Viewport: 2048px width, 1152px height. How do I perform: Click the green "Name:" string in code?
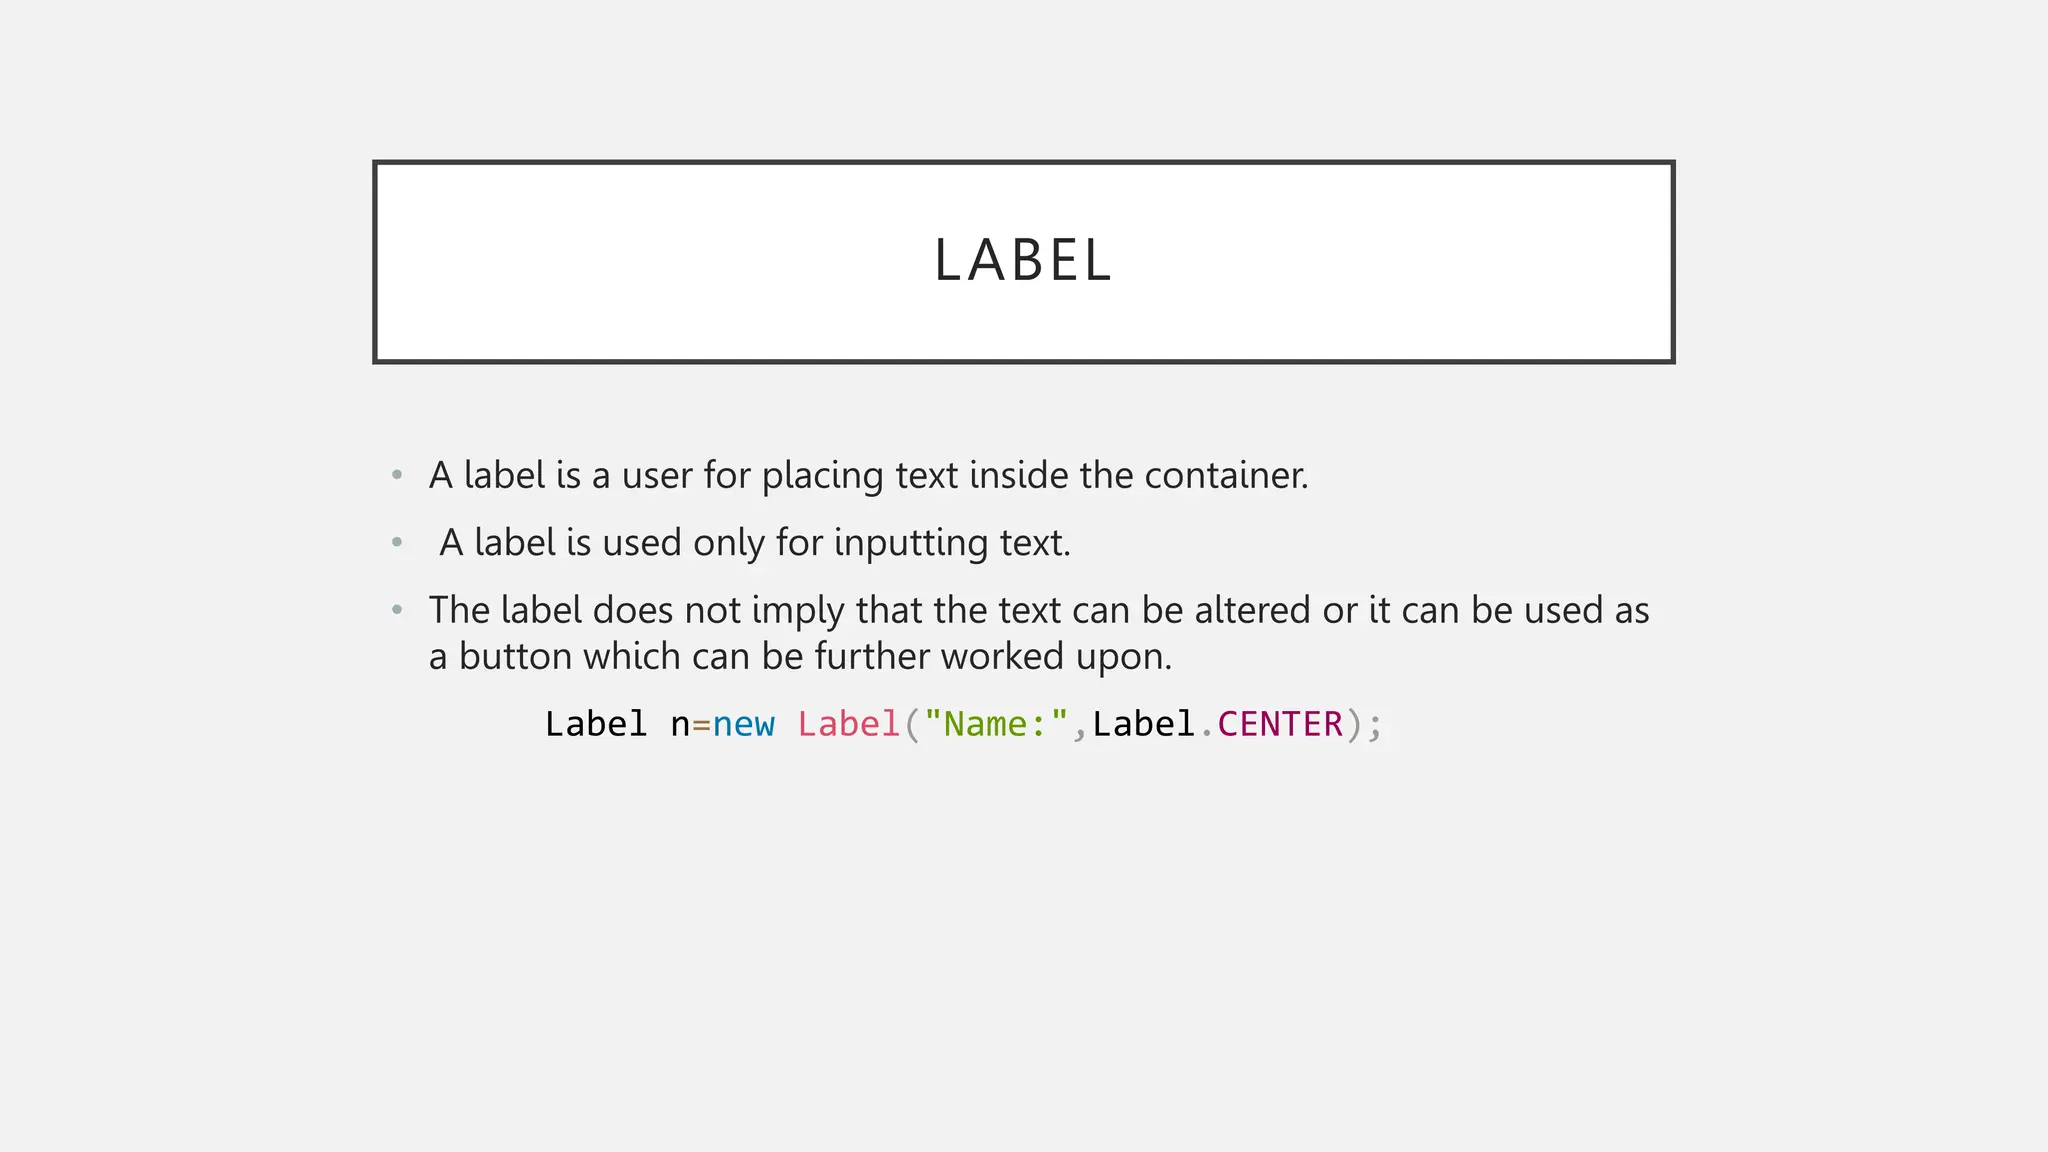tap(996, 724)
